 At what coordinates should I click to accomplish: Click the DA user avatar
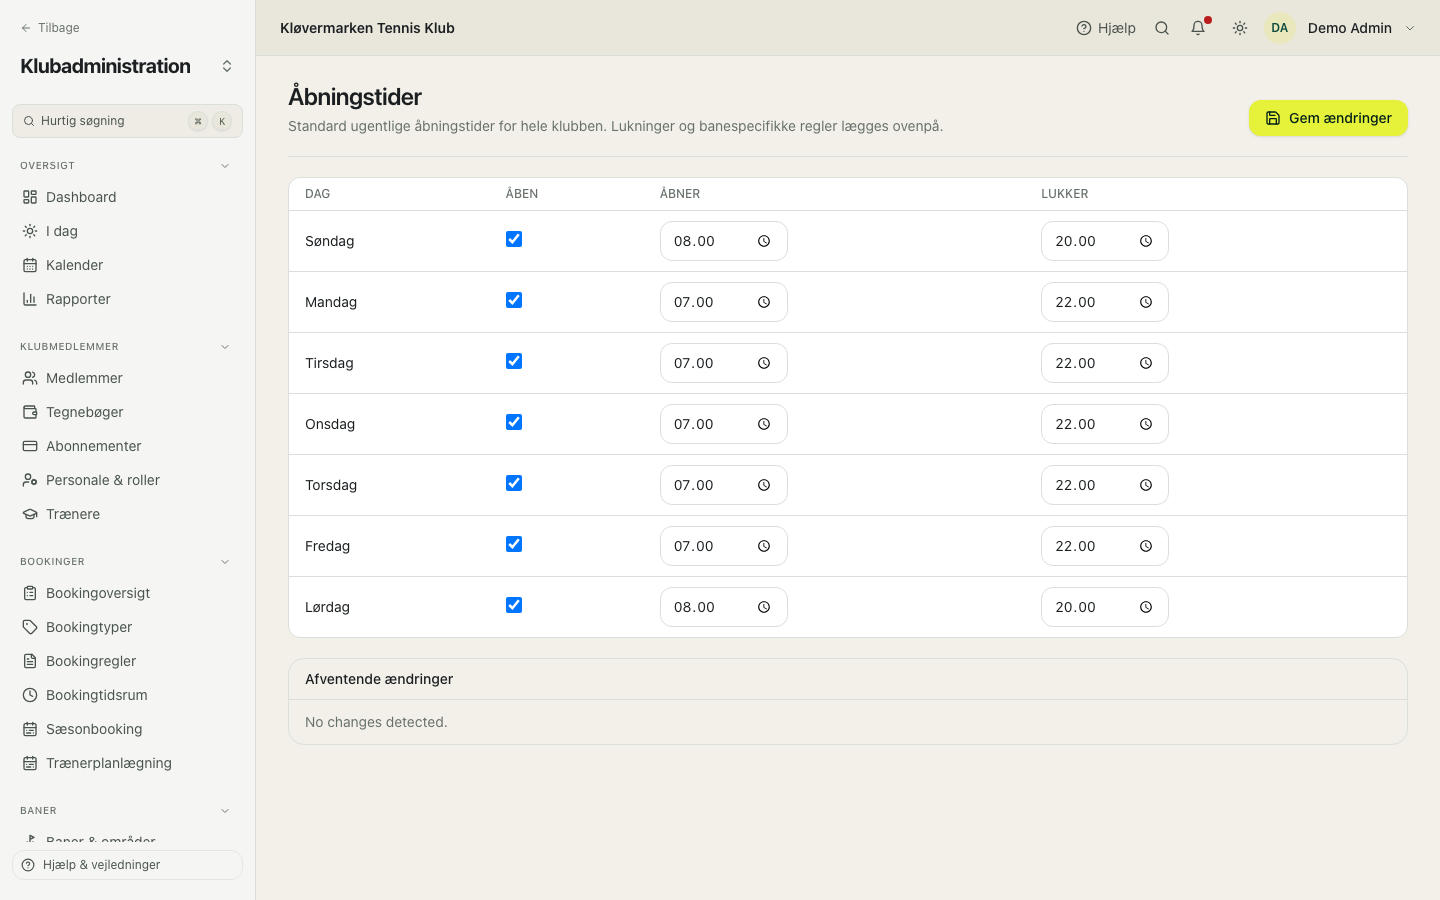pyautogui.click(x=1280, y=28)
